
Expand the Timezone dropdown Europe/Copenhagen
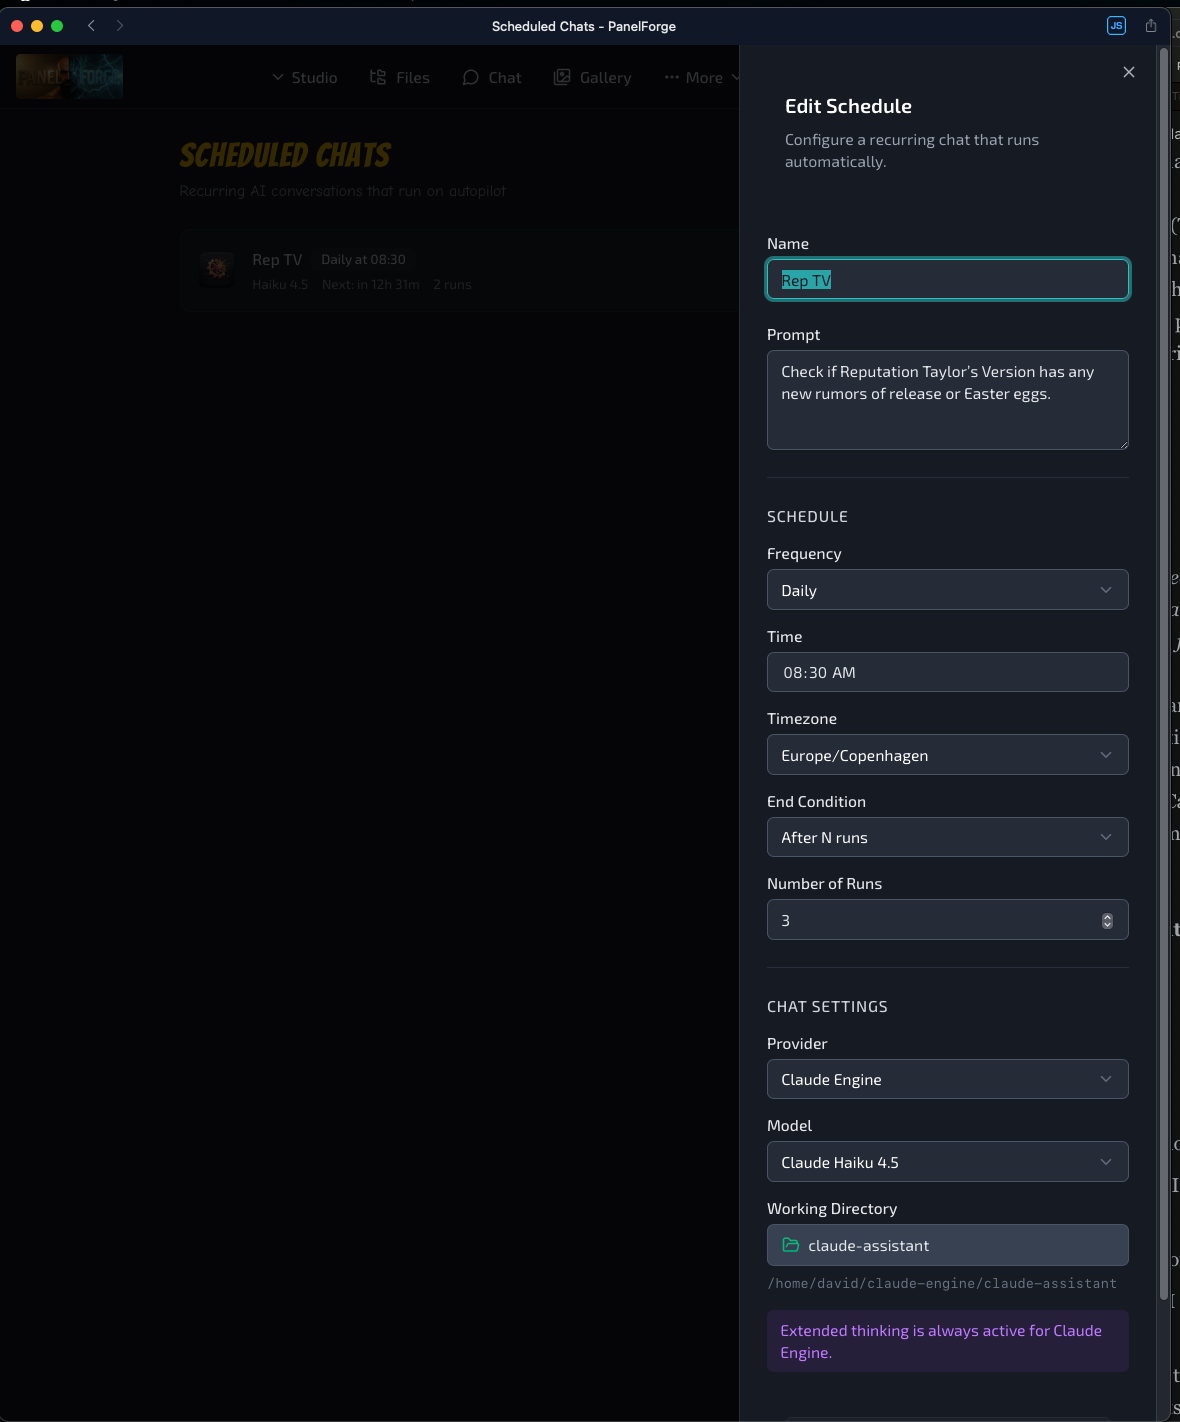947,755
